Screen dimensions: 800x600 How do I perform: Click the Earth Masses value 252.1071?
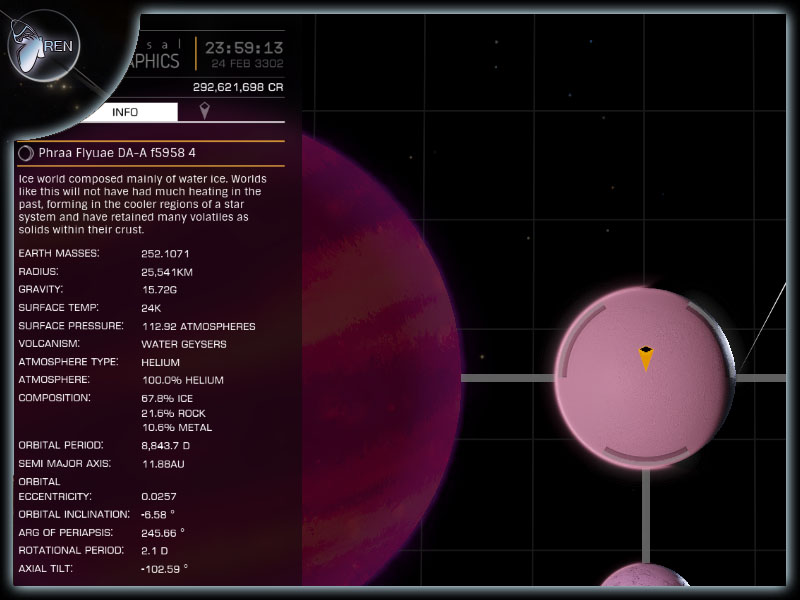point(165,254)
